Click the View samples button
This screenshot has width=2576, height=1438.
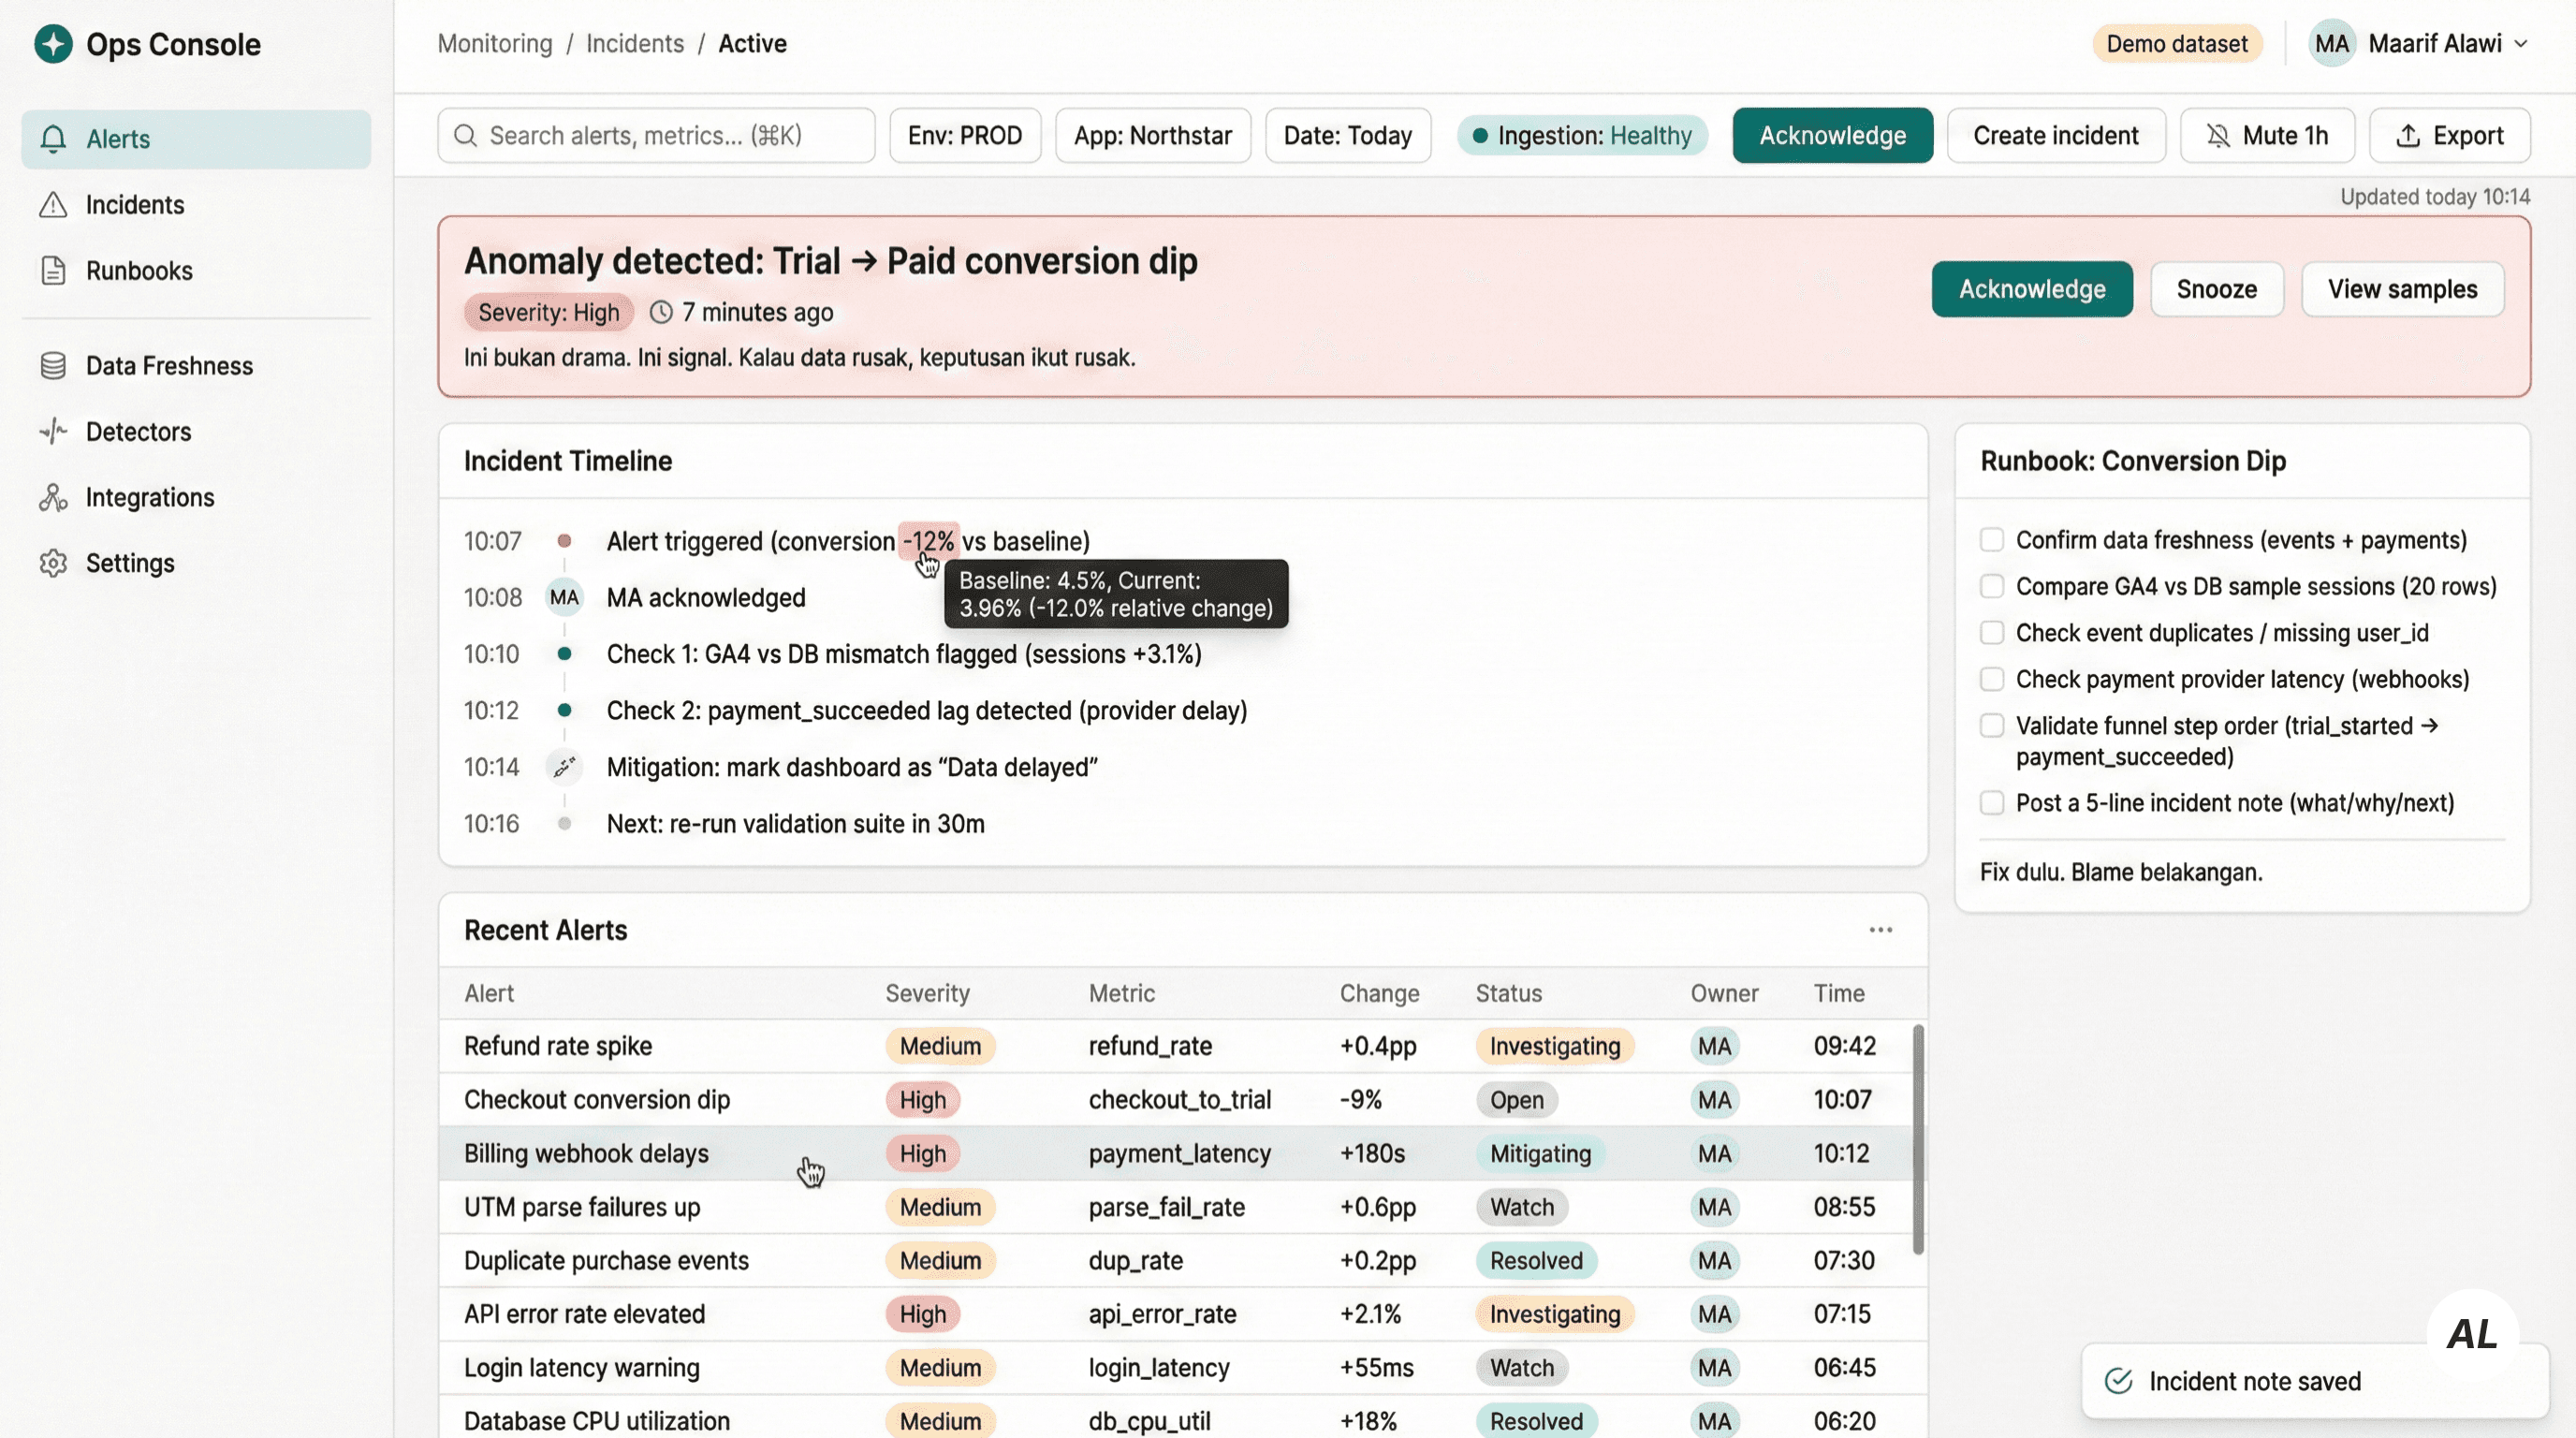click(x=2402, y=289)
